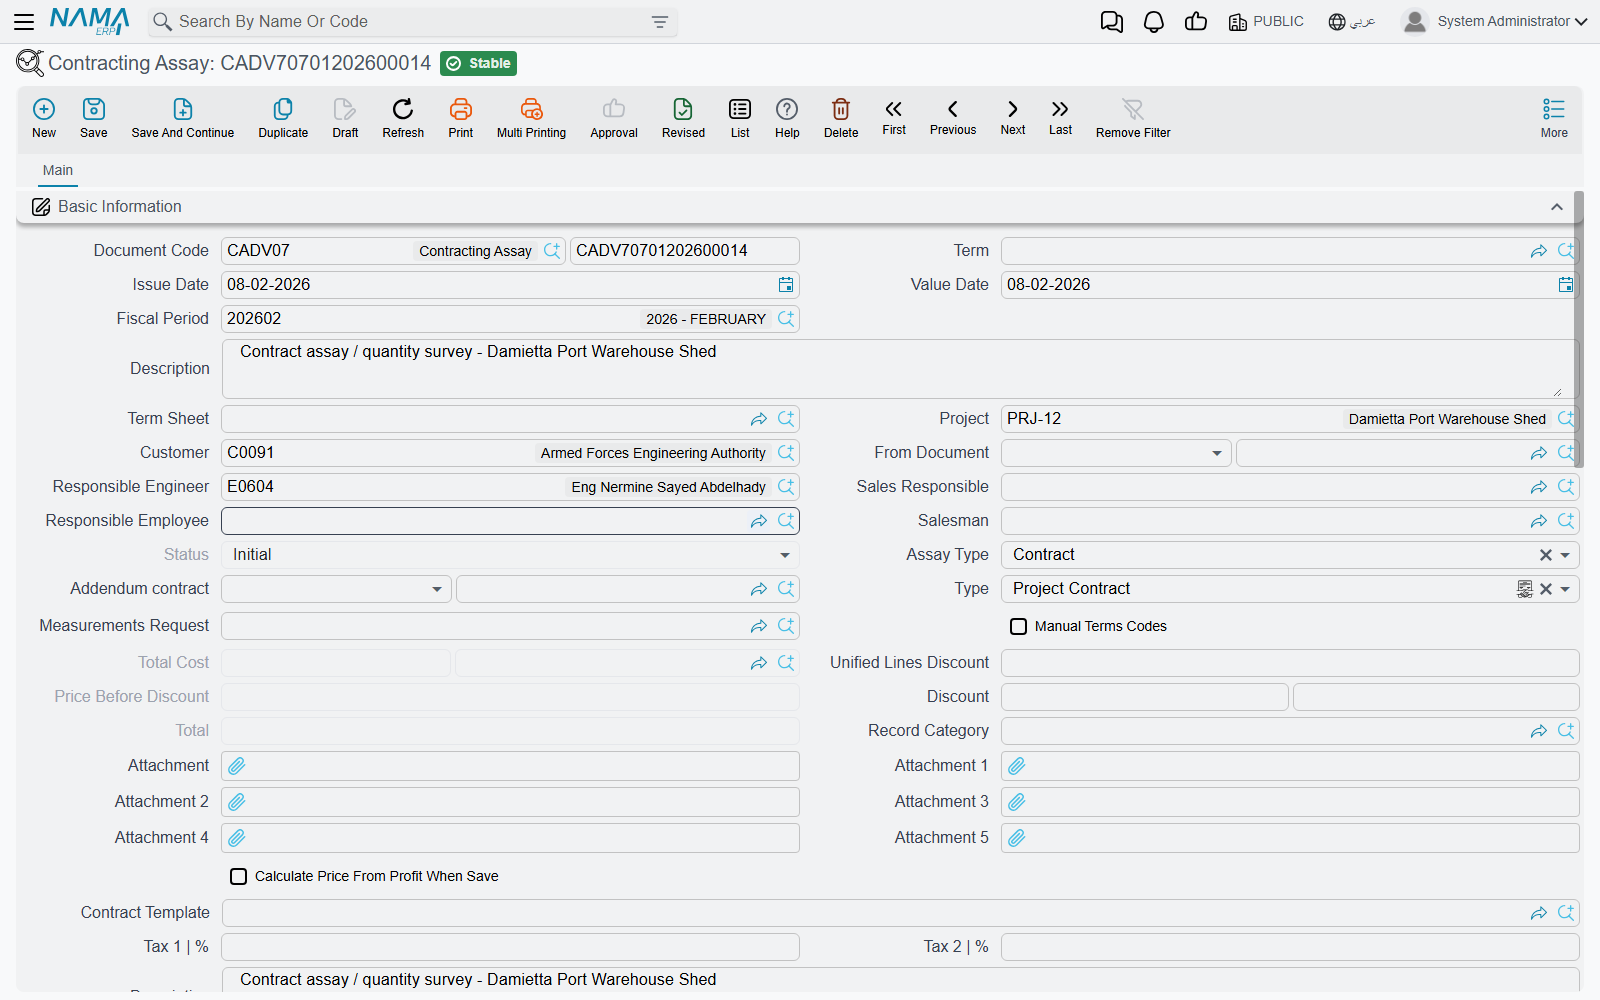This screenshot has width=1600, height=1000.
Task: Click the PUBLIC company selector
Action: tap(1266, 21)
